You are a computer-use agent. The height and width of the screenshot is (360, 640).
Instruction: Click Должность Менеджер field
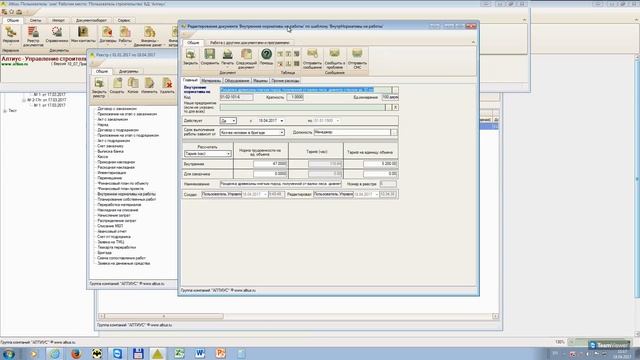pyautogui.click(x=352, y=132)
